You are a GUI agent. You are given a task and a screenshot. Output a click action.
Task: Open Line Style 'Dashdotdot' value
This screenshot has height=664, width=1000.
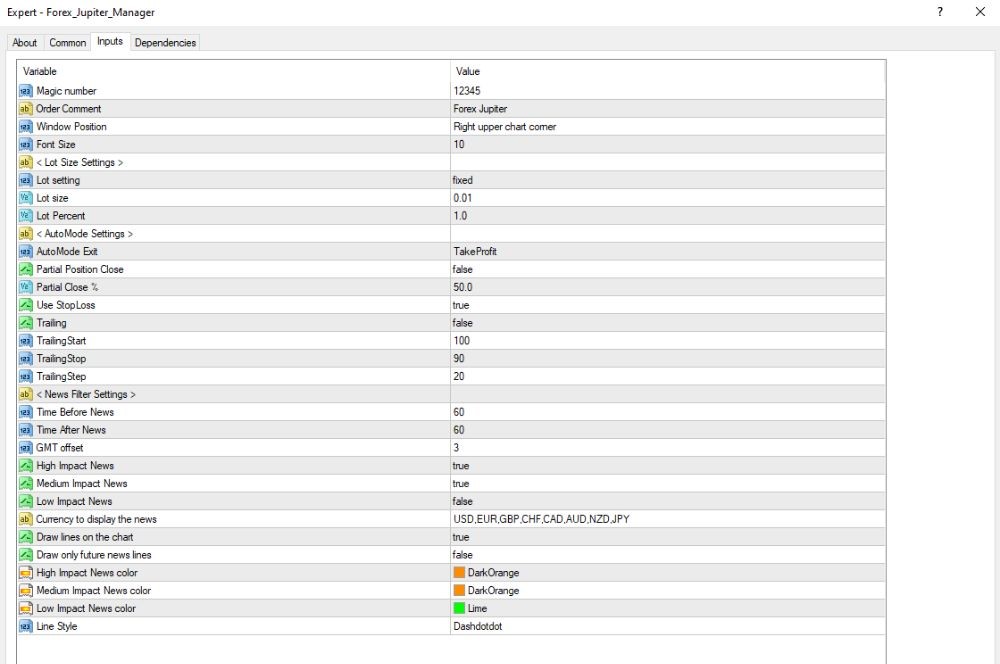point(478,627)
